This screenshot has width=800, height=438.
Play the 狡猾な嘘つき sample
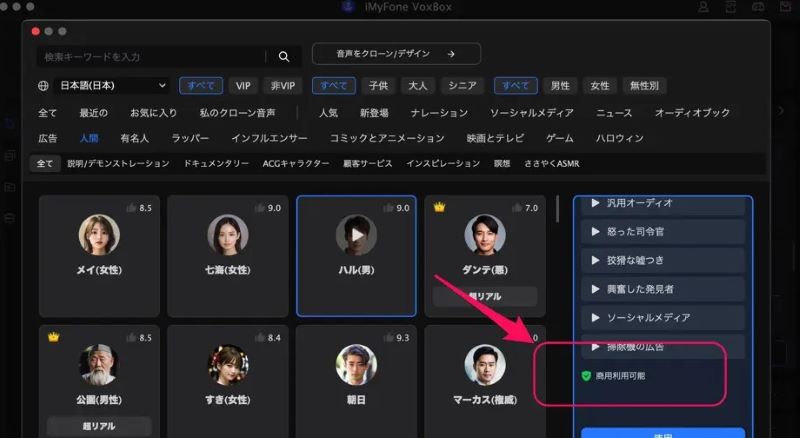coord(595,260)
